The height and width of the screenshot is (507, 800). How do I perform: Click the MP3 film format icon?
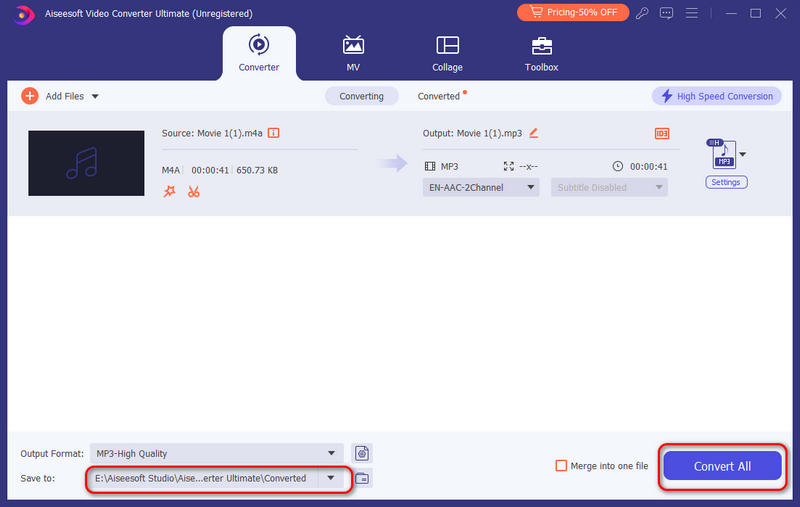click(430, 166)
